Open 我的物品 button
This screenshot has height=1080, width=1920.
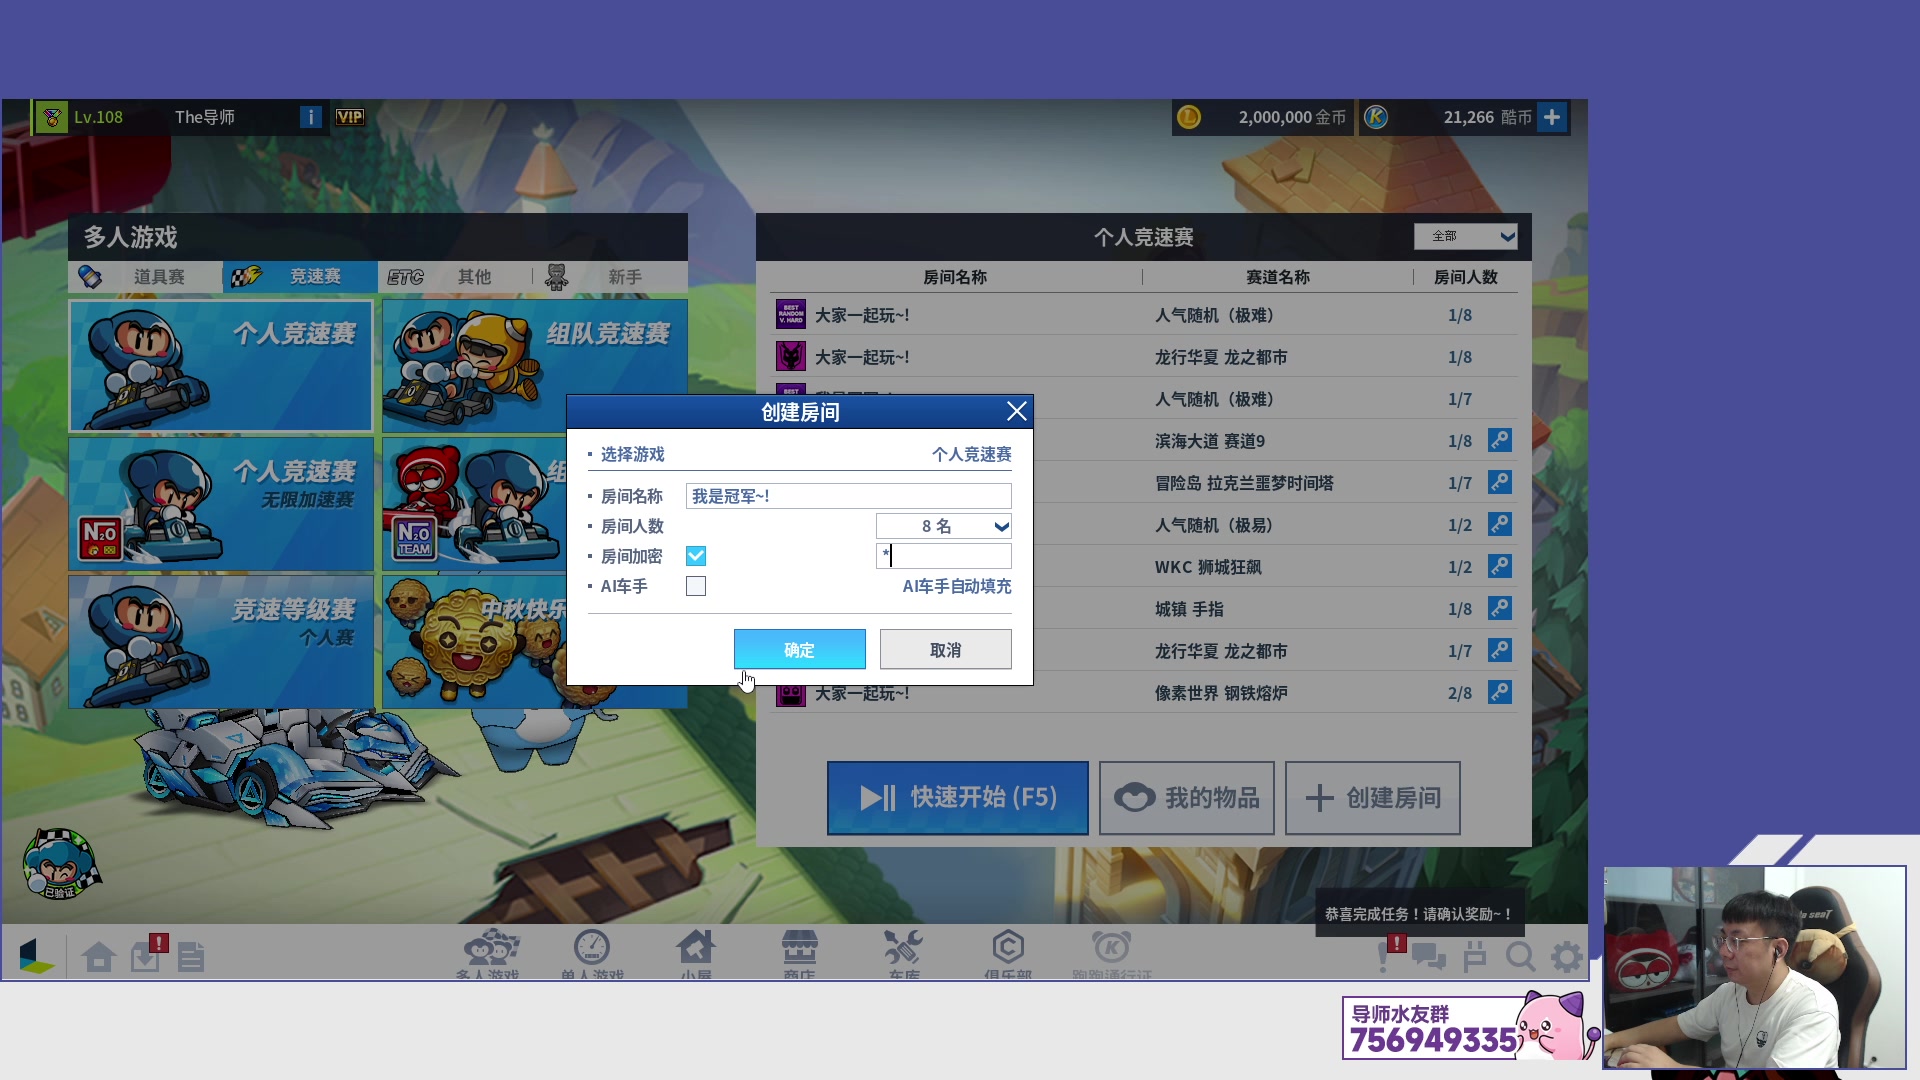click(1187, 798)
